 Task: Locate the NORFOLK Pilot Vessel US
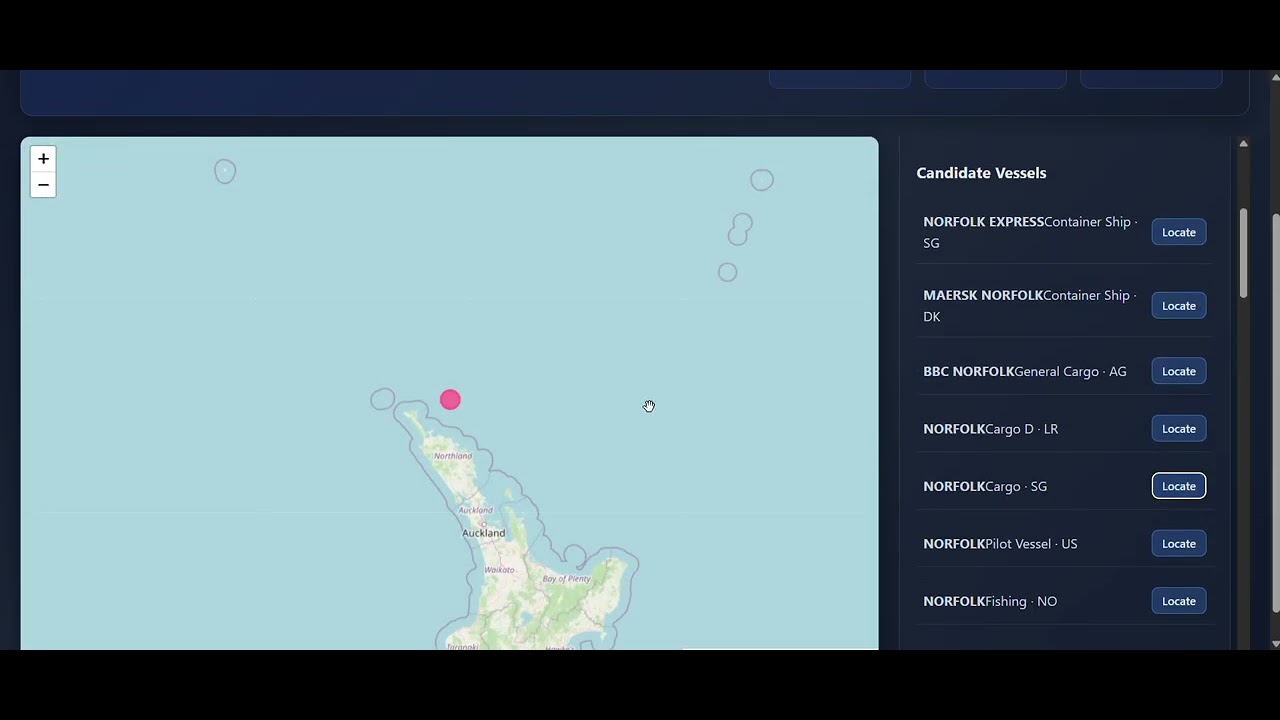(1179, 544)
